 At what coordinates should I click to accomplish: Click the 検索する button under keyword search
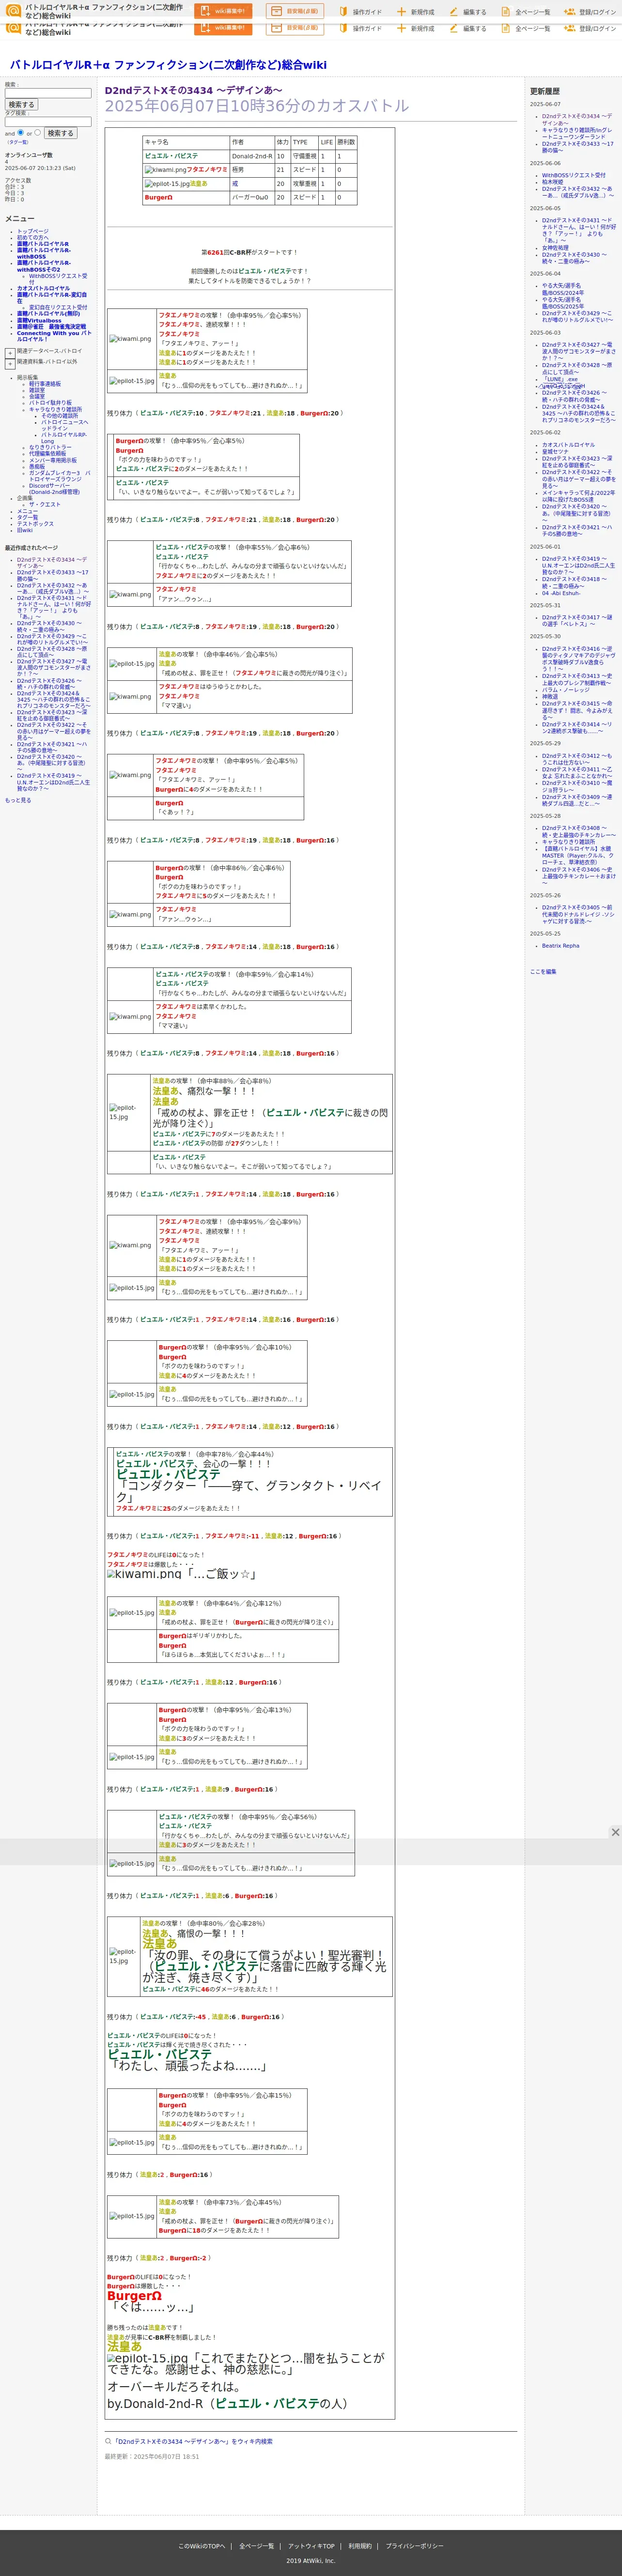pos(21,104)
